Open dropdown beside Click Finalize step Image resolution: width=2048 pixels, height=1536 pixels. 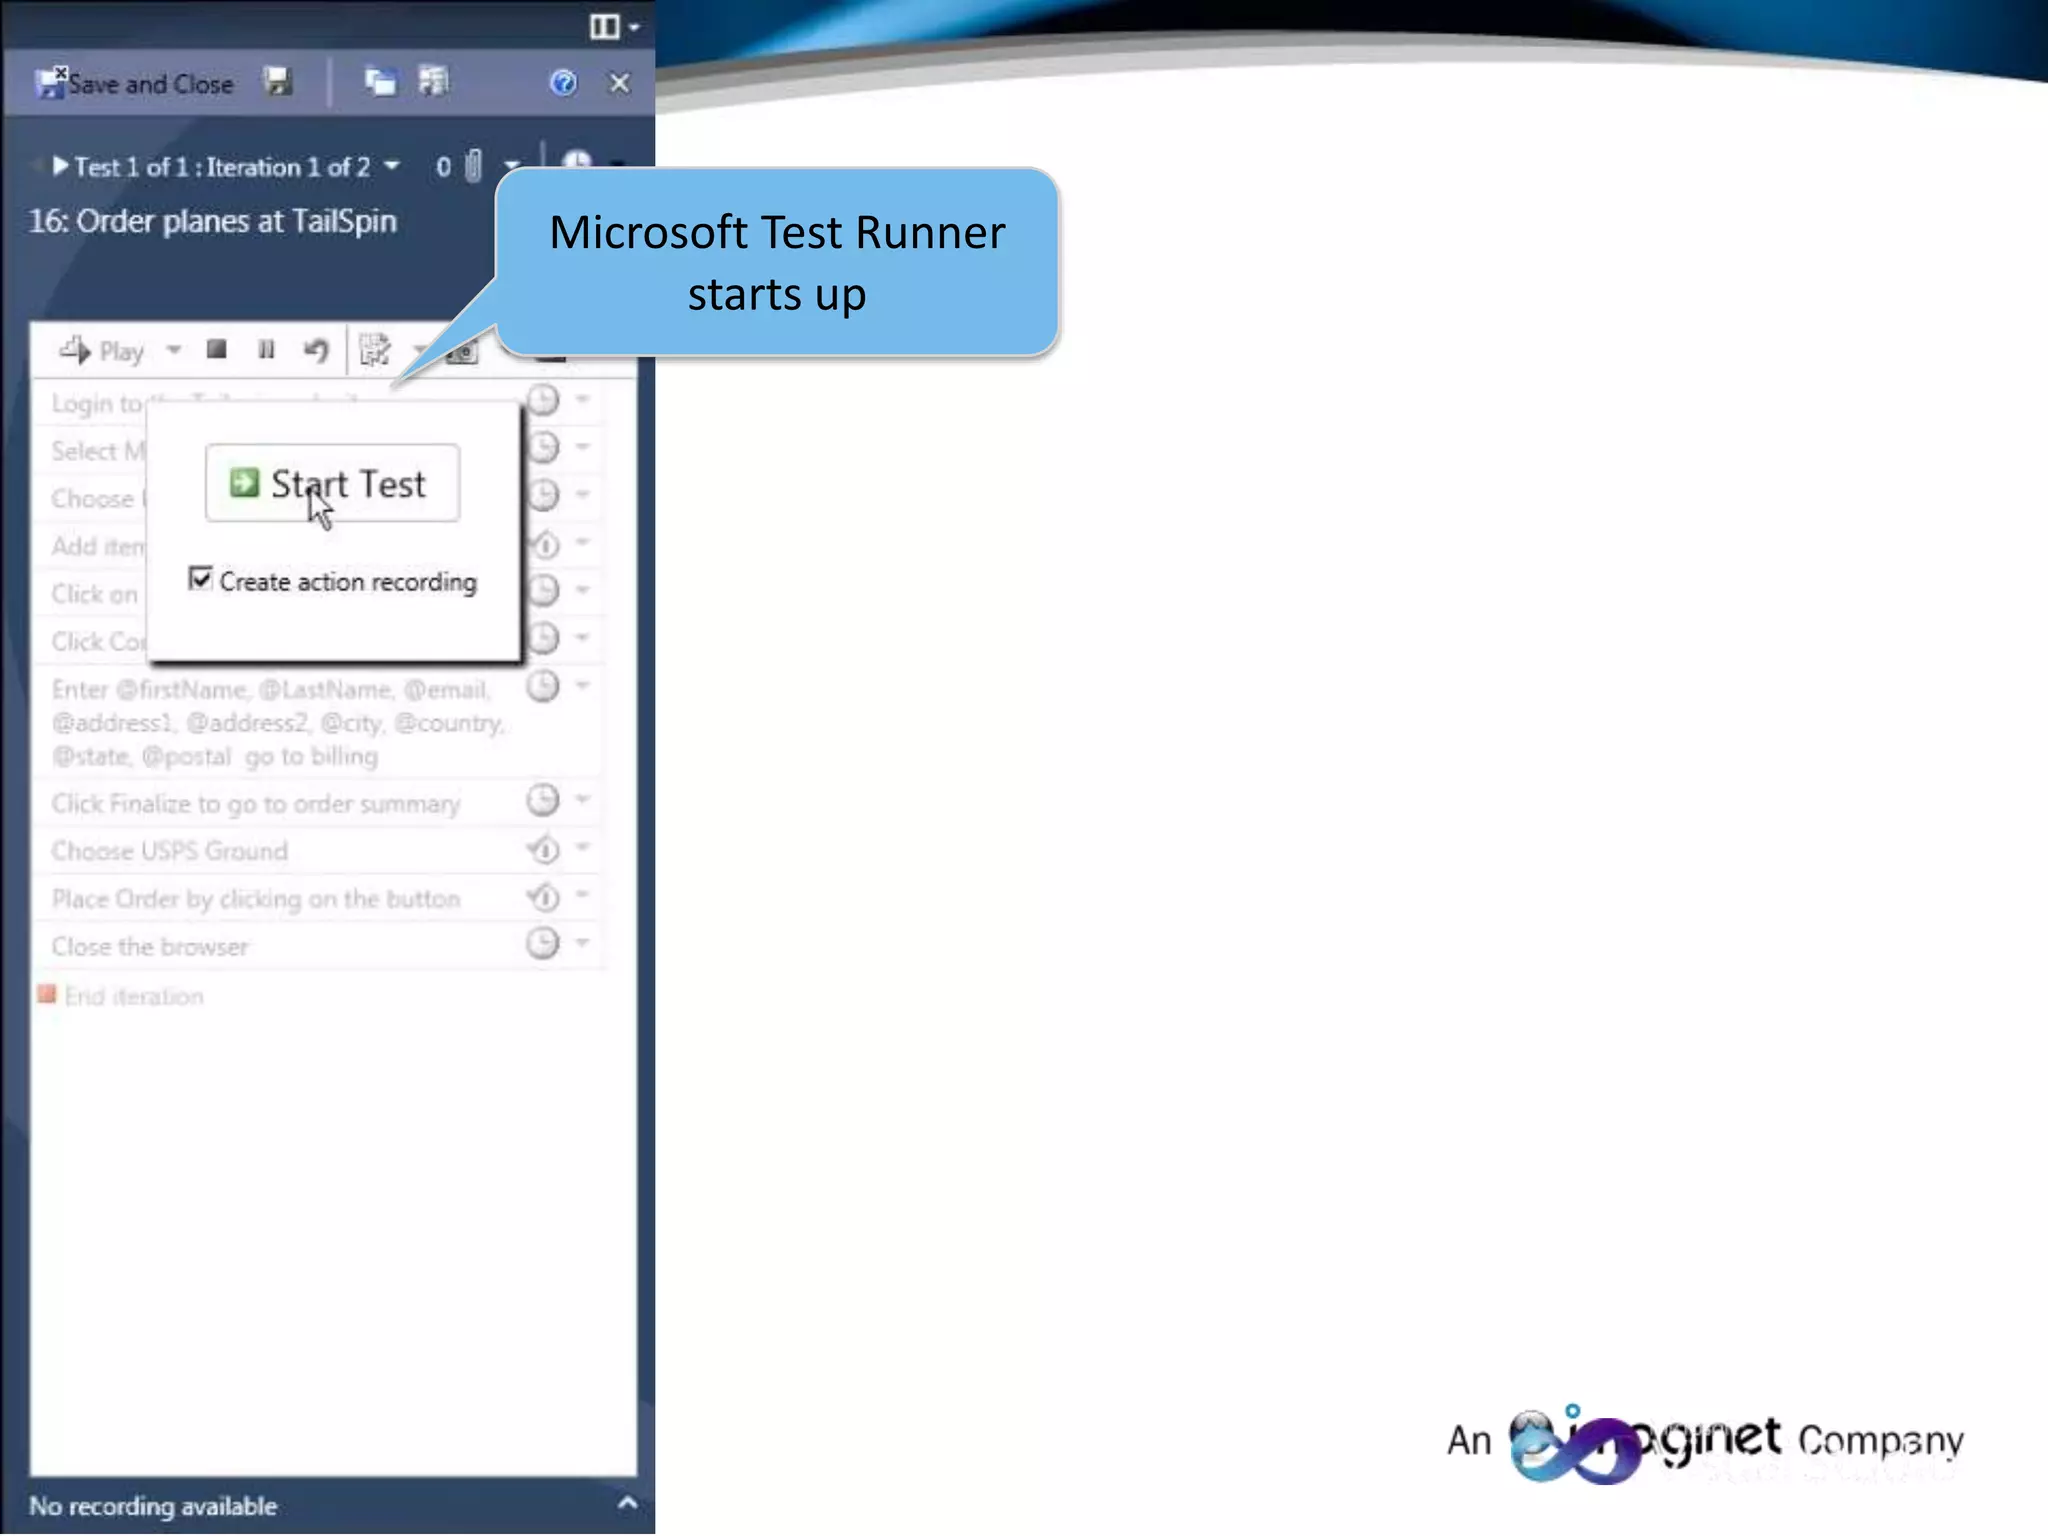pyautogui.click(x=583, y=800)
